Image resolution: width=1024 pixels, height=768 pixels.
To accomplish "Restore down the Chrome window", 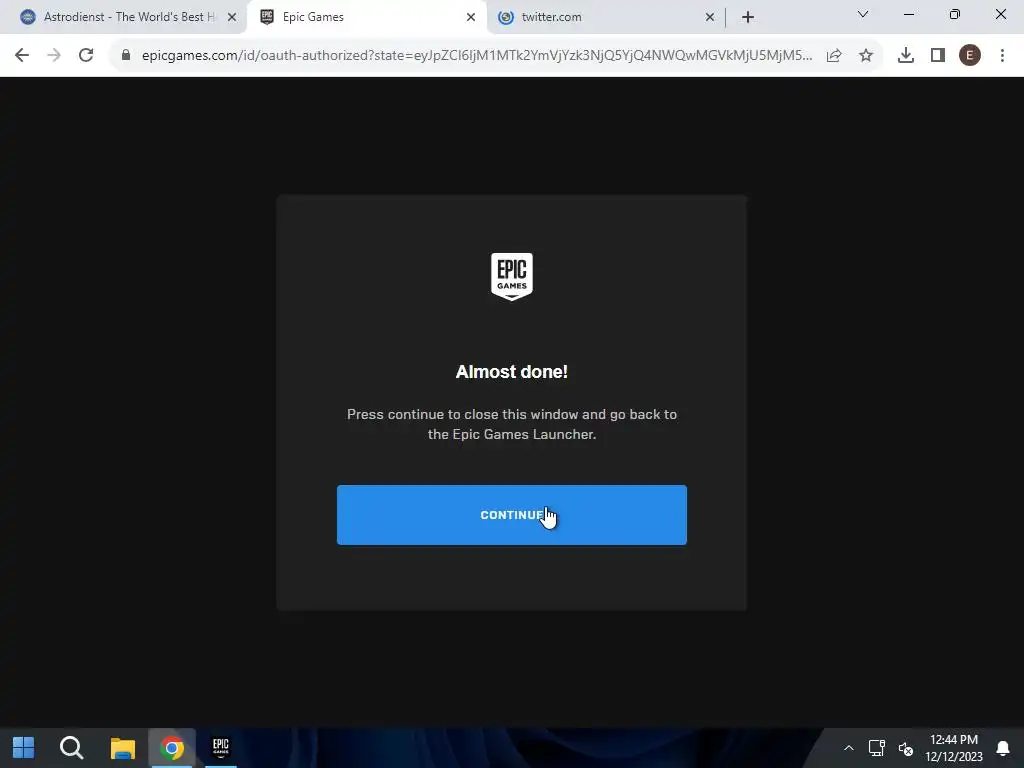I will [x=954, y=14].
